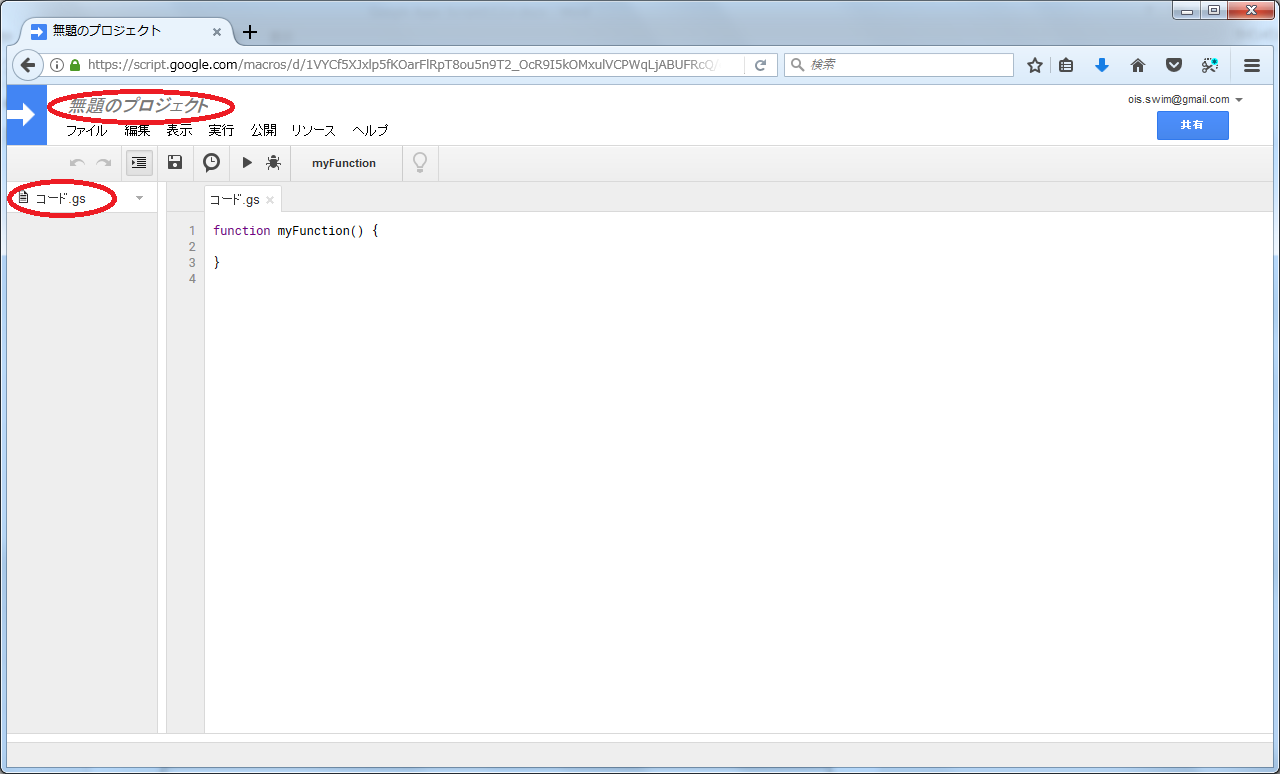Viewport: 1280px width, 774px height.
Task: Click the URL address bar
Action: 400,65
